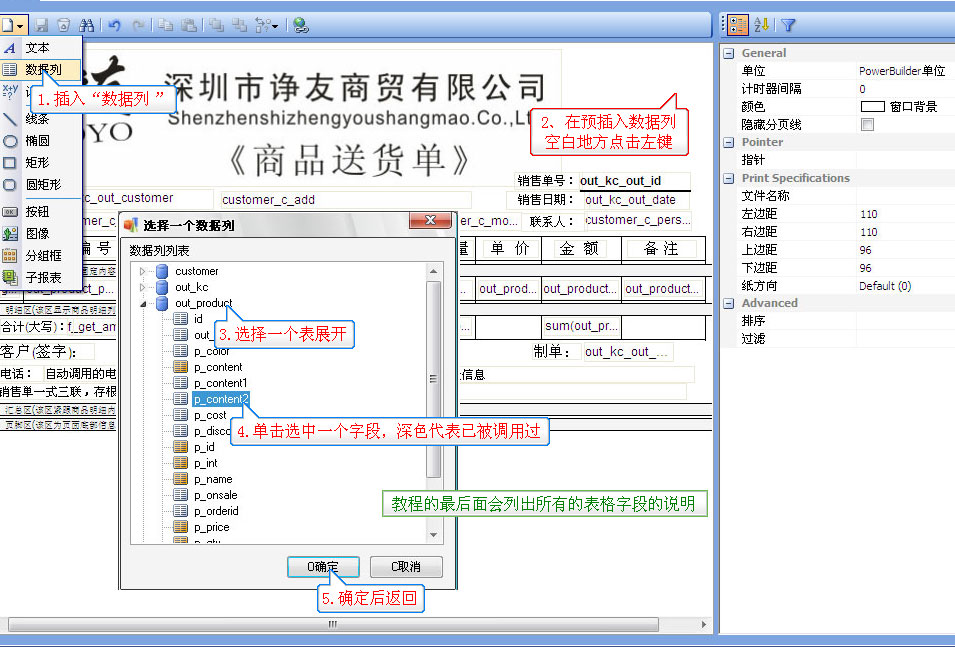This screenshot has height=647, width=955.
Task: Click the delete trash bin icon
Action: pyautogui.click(x=63, y=24)
